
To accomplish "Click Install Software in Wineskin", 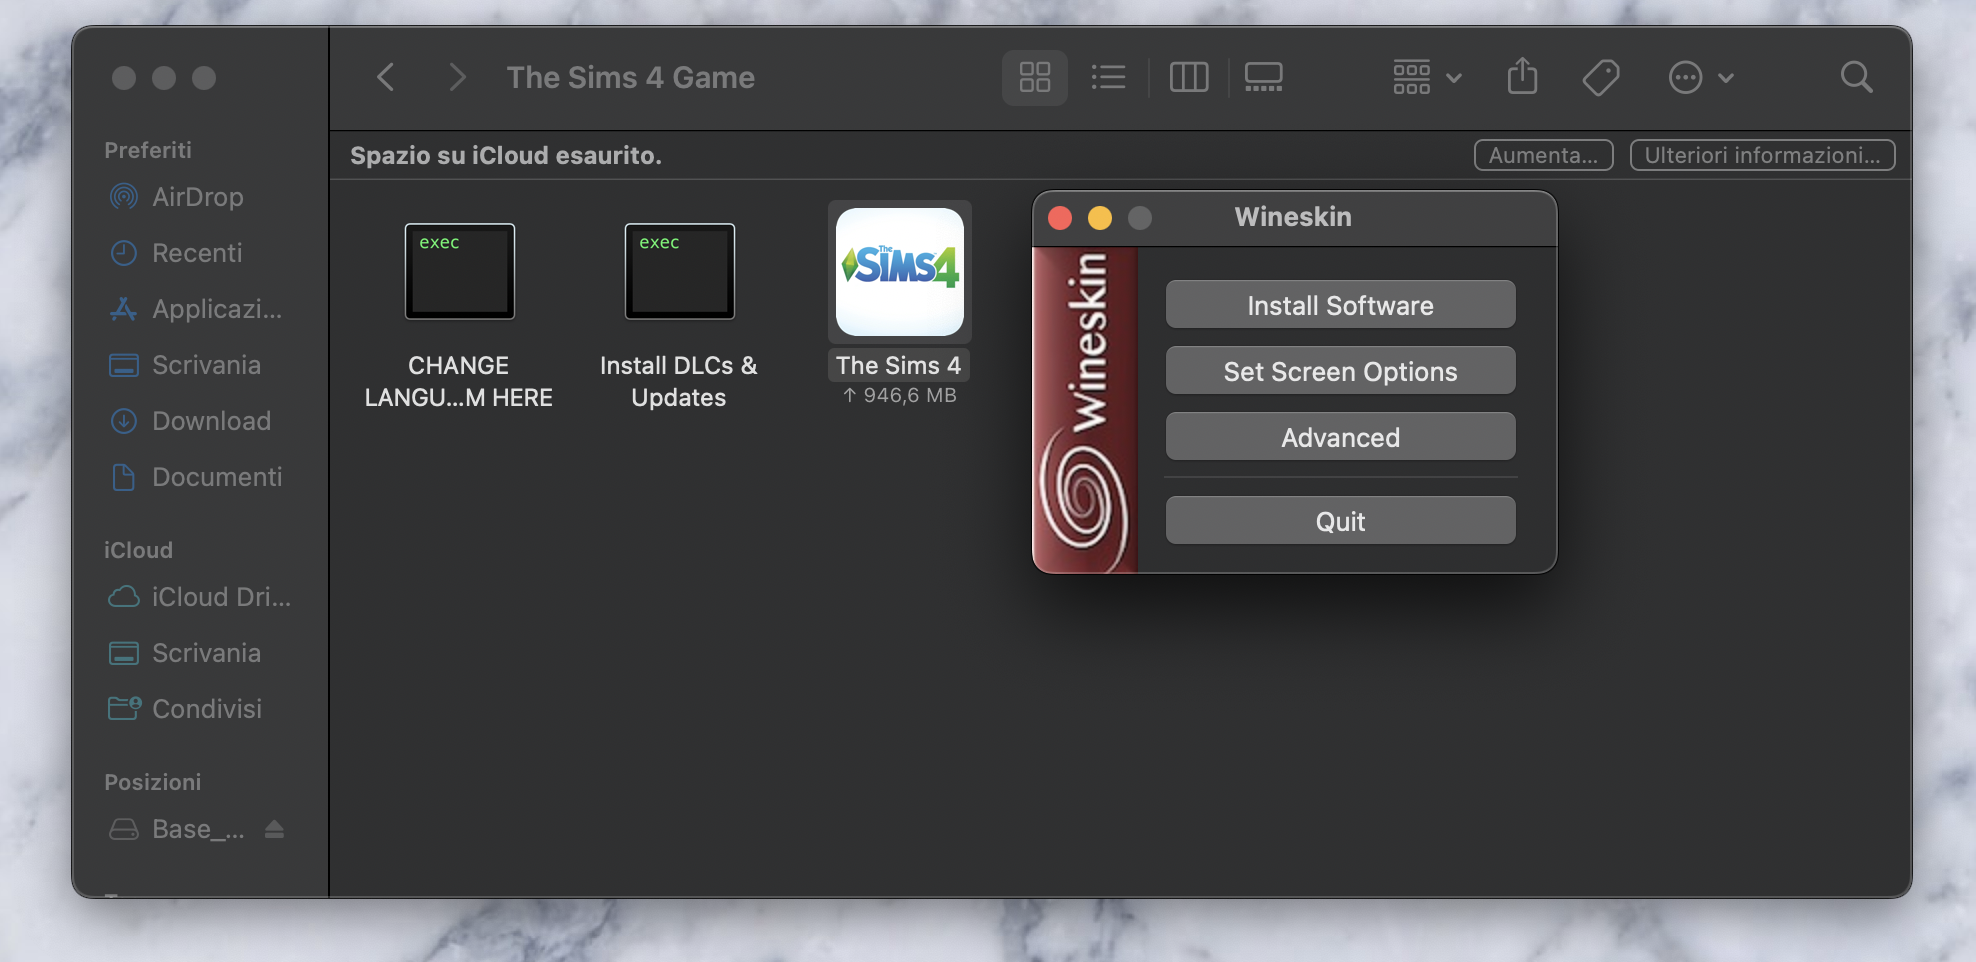I will tap(1340, 304).
